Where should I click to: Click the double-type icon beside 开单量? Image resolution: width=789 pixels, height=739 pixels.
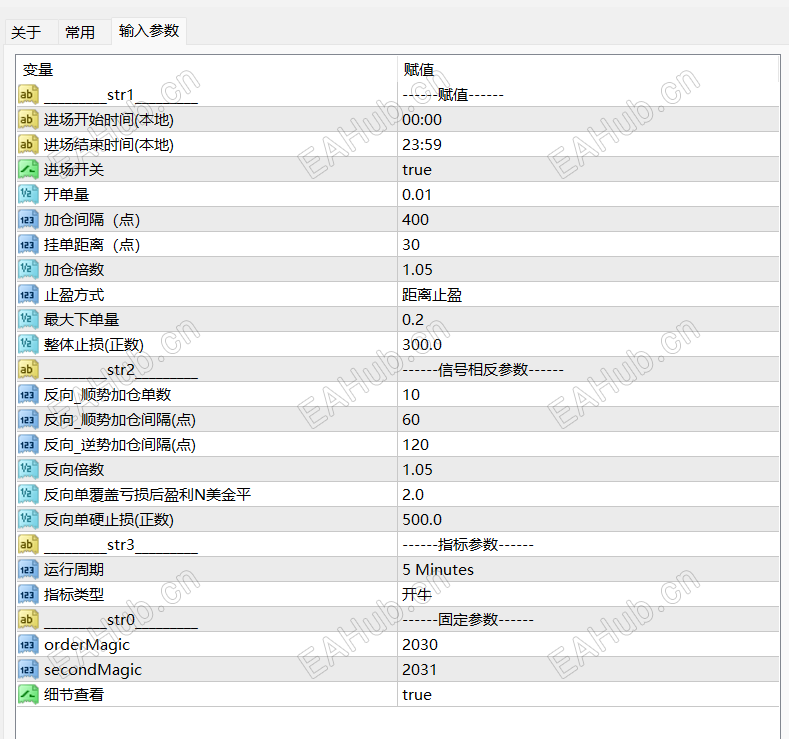point(28,195)
